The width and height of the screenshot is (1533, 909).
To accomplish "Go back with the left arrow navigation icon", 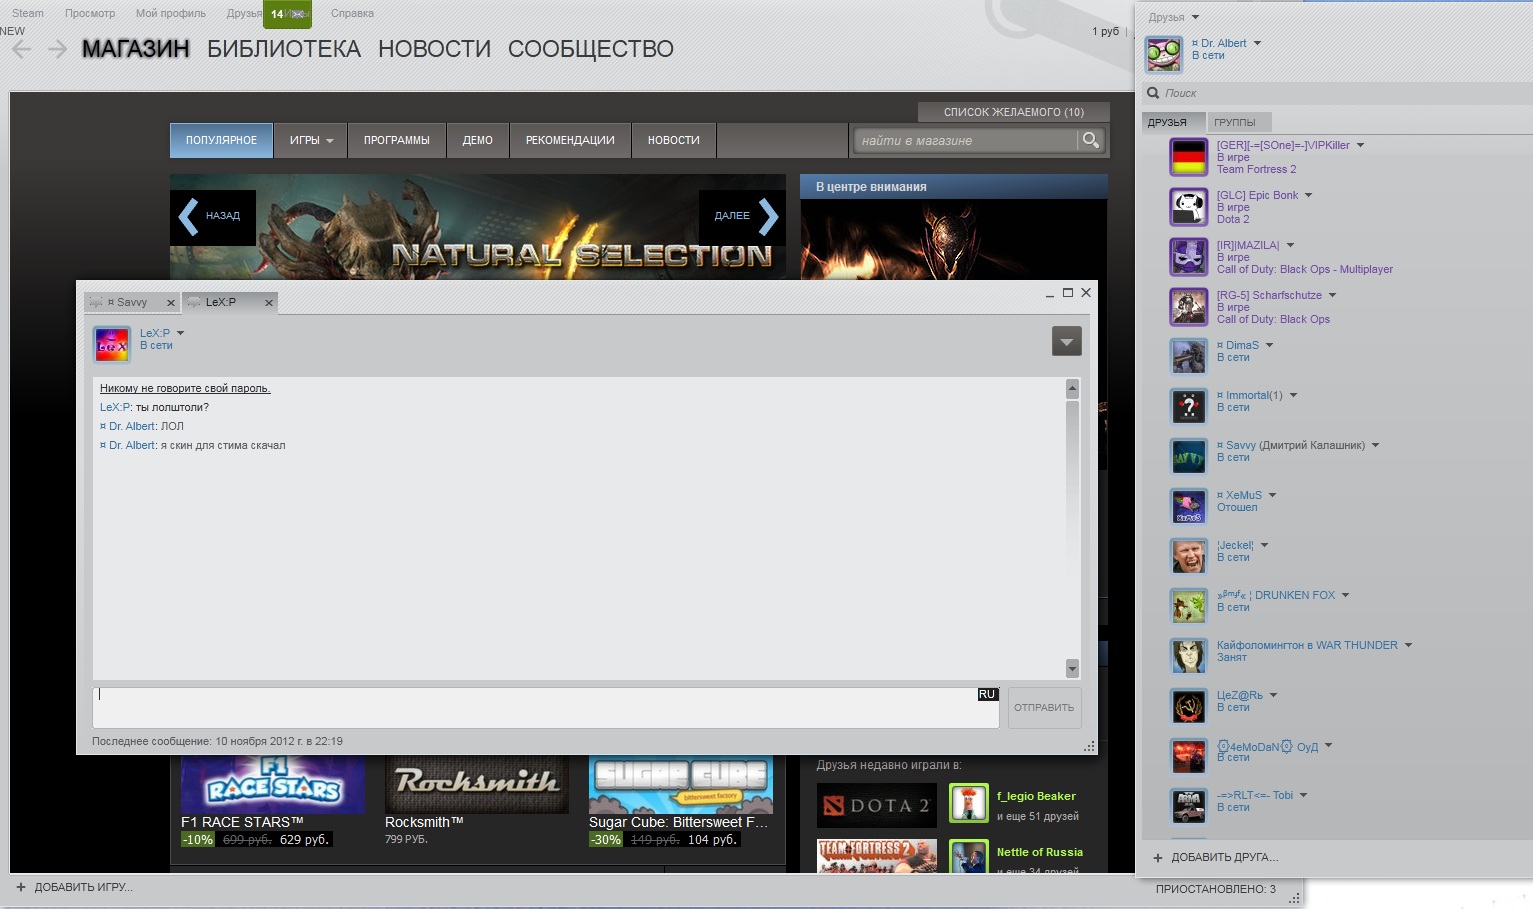I will (x=22, y=49).
